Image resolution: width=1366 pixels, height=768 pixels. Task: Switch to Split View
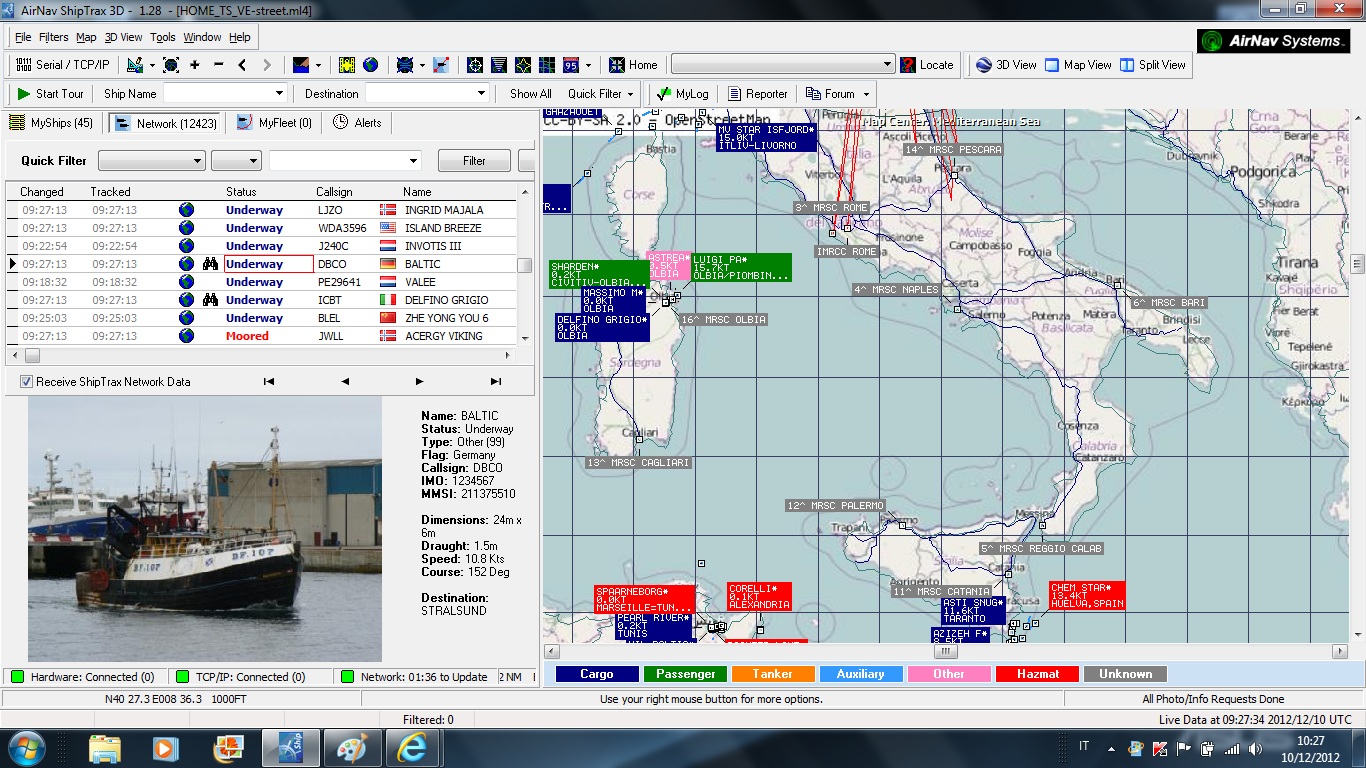1153,65
